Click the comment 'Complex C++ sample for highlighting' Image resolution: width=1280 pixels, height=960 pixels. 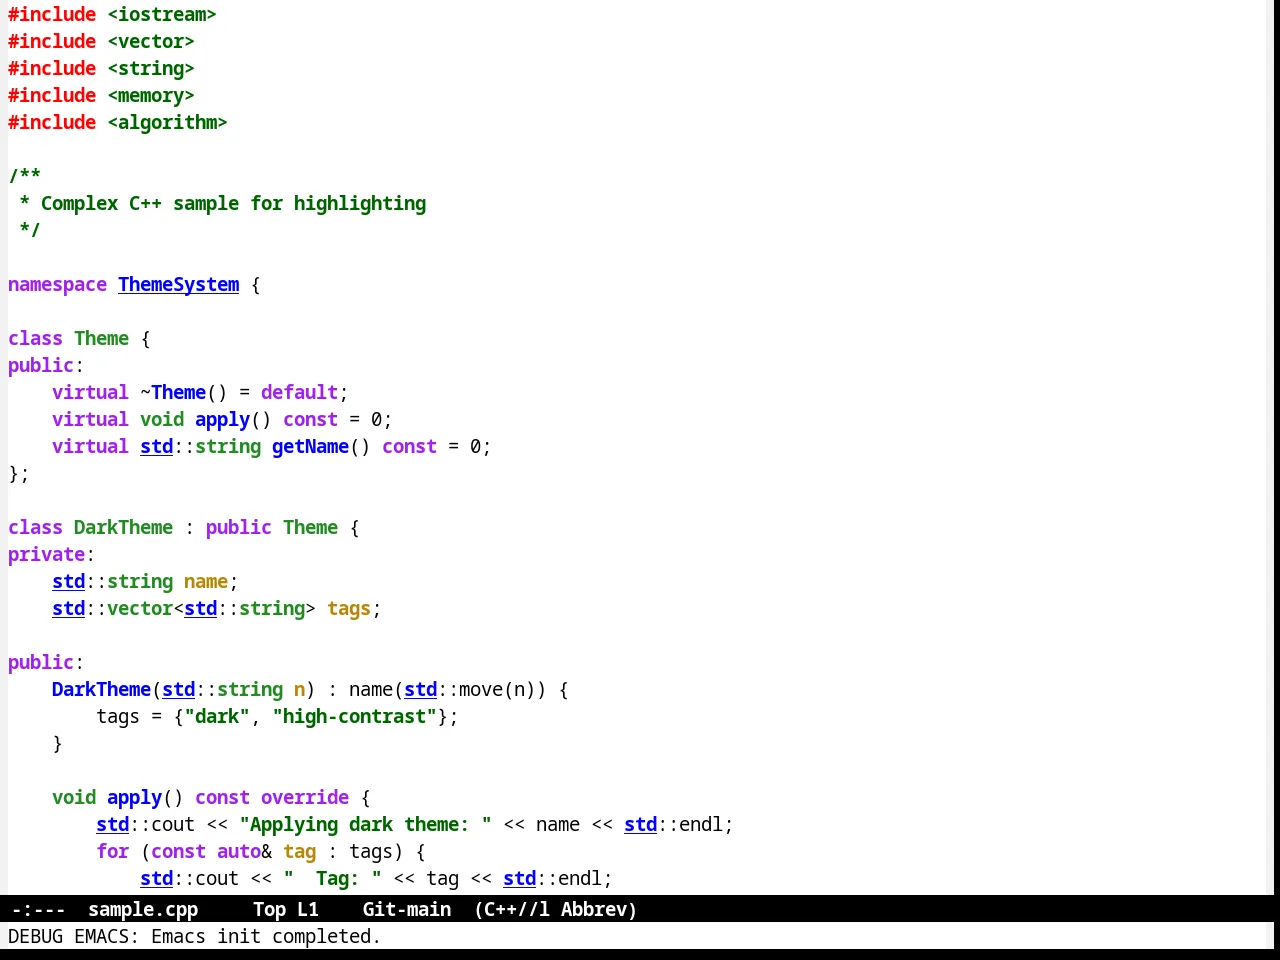(x=233, y=203)
